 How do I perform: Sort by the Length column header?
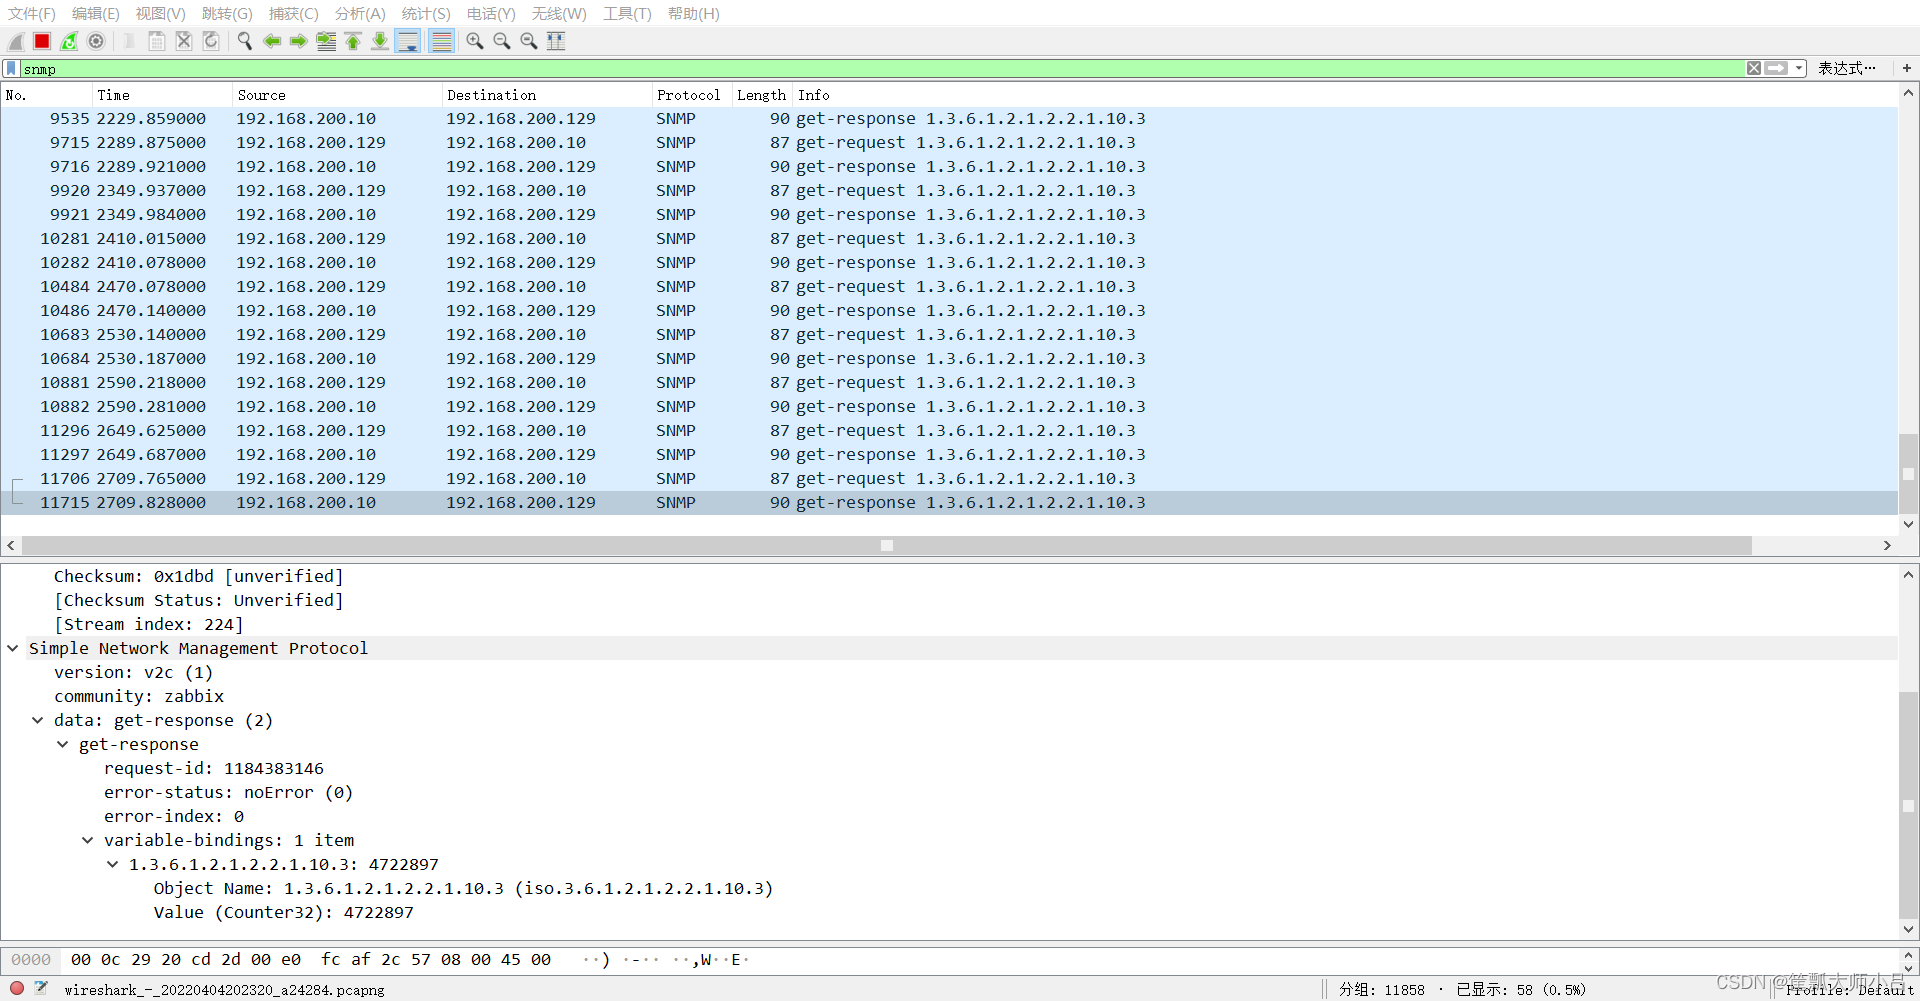pos(761,95)
